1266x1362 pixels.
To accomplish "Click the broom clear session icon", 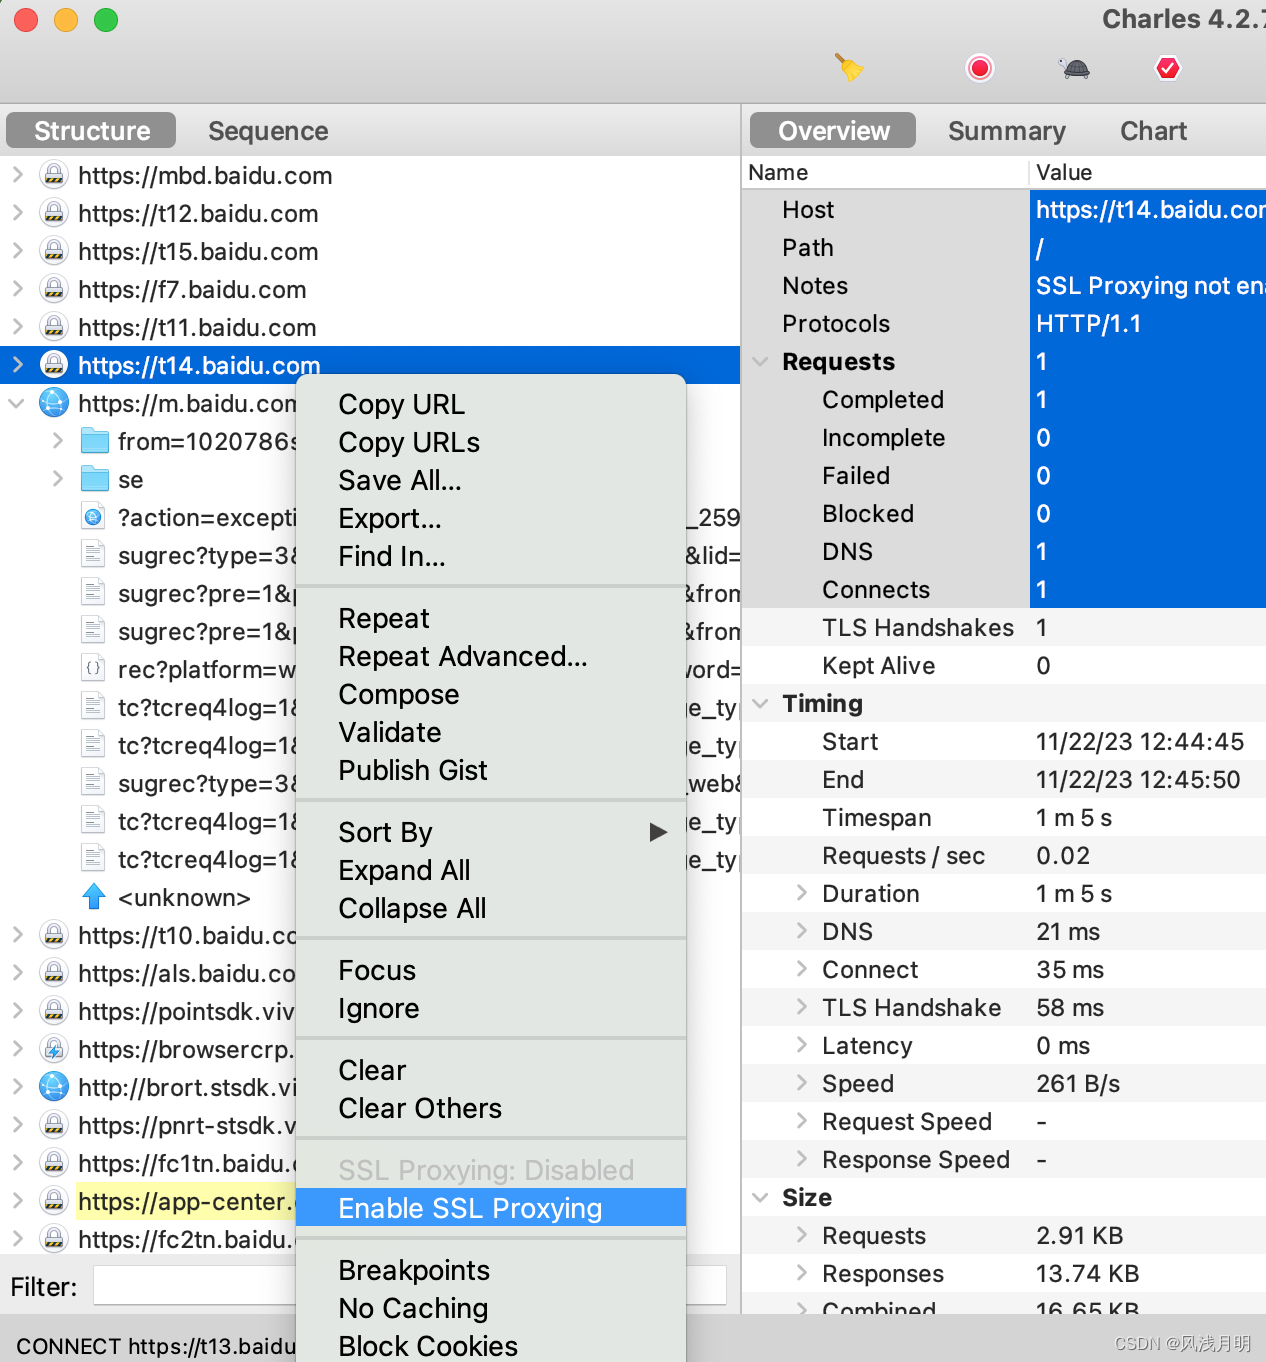I will point(849,68).
